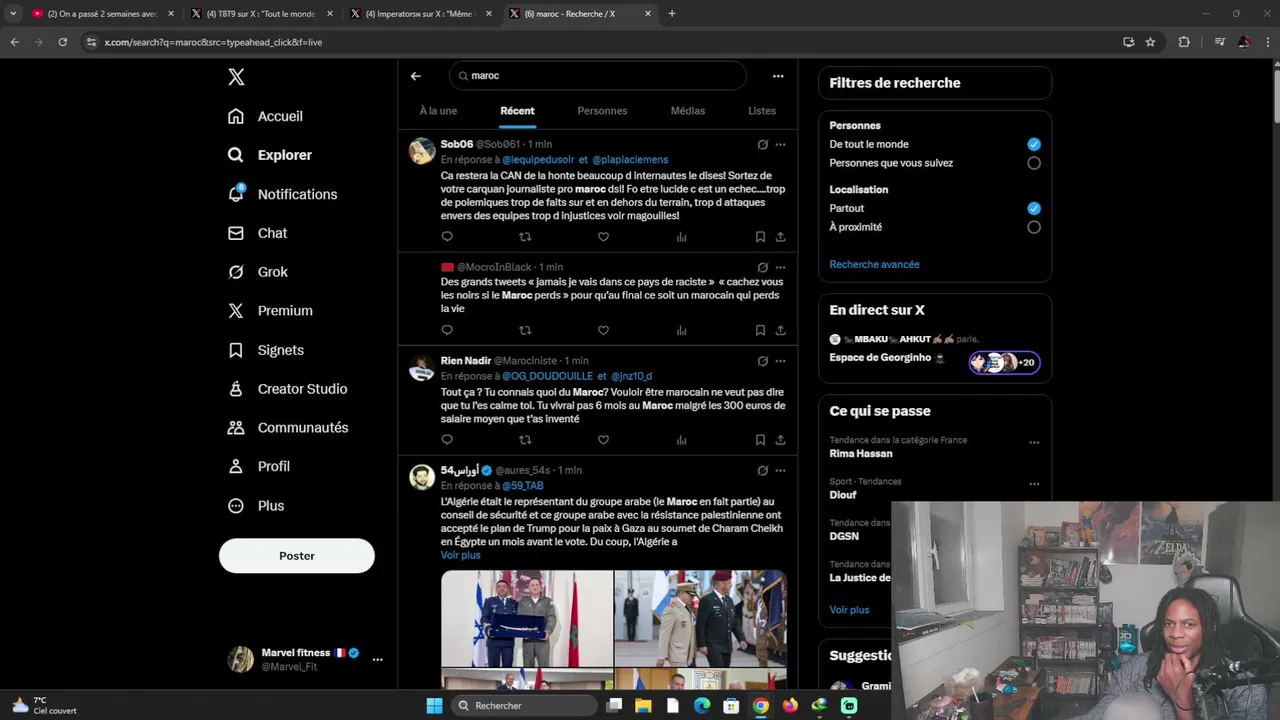Open Marvel fitness account options menu

pos(377,660)
